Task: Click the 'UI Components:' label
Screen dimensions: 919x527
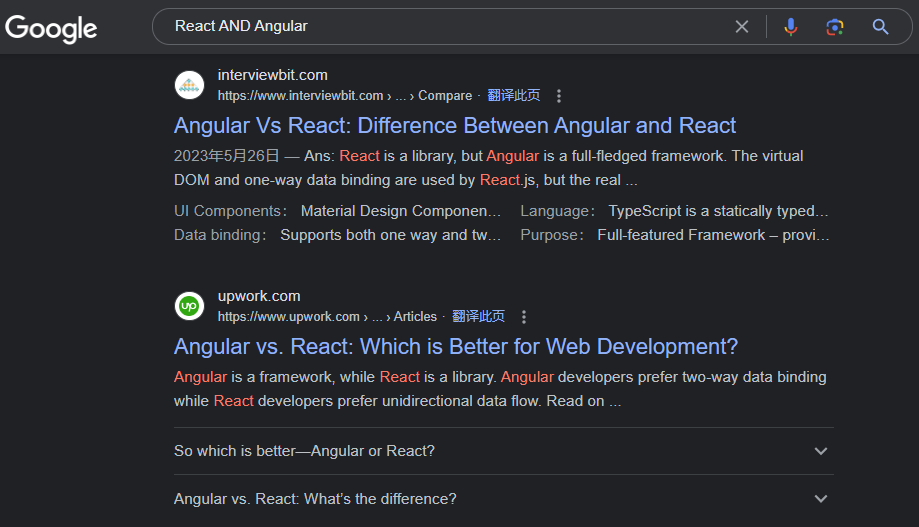Action: click(x=230, y=211)
